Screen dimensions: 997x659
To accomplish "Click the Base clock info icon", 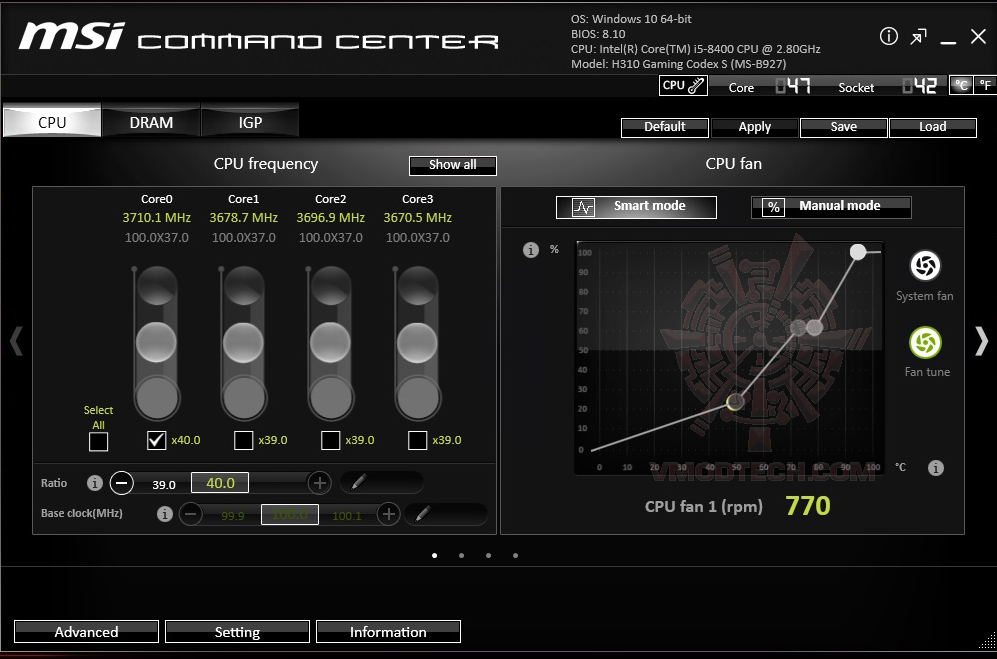I will click(x=165, y=514).
